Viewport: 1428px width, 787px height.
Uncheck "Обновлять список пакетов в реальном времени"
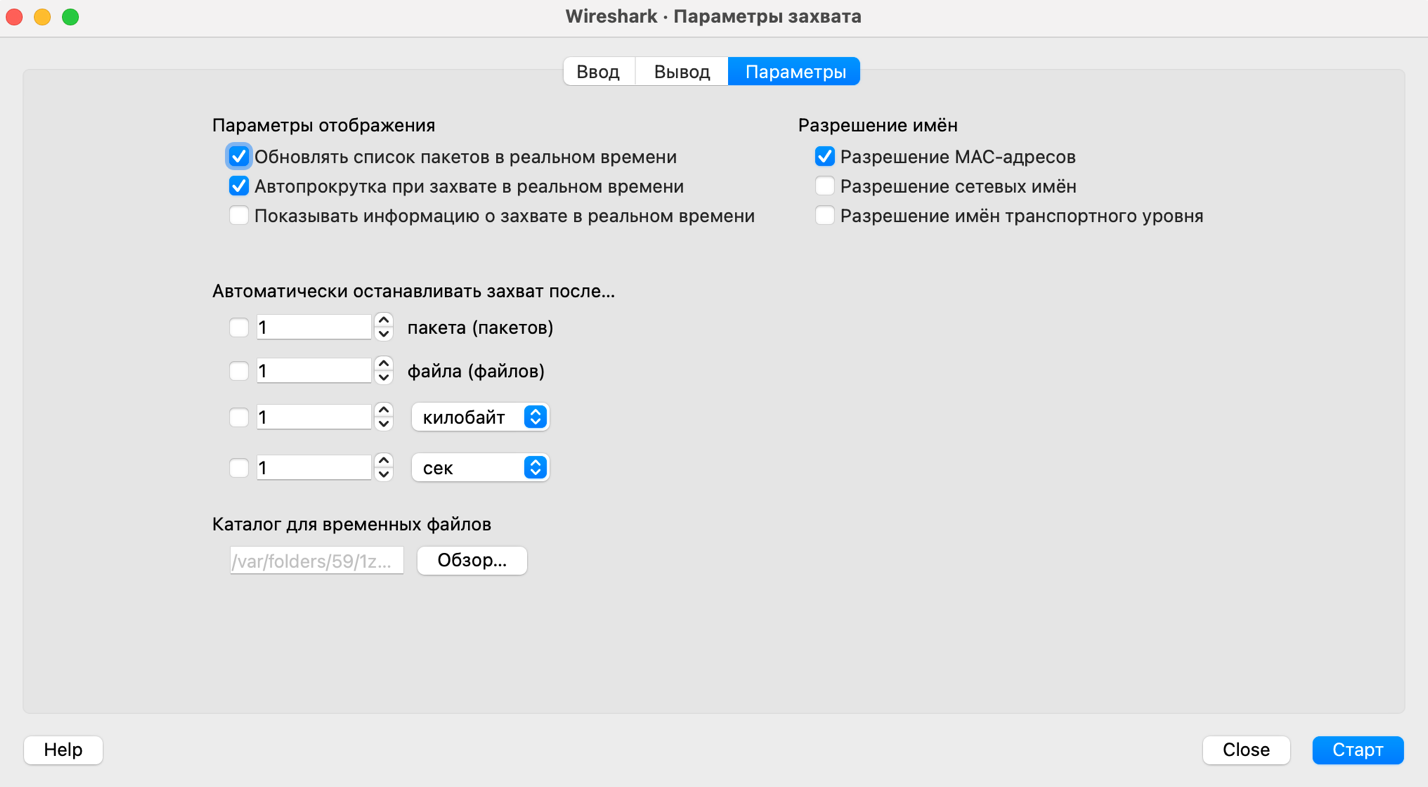239,157
